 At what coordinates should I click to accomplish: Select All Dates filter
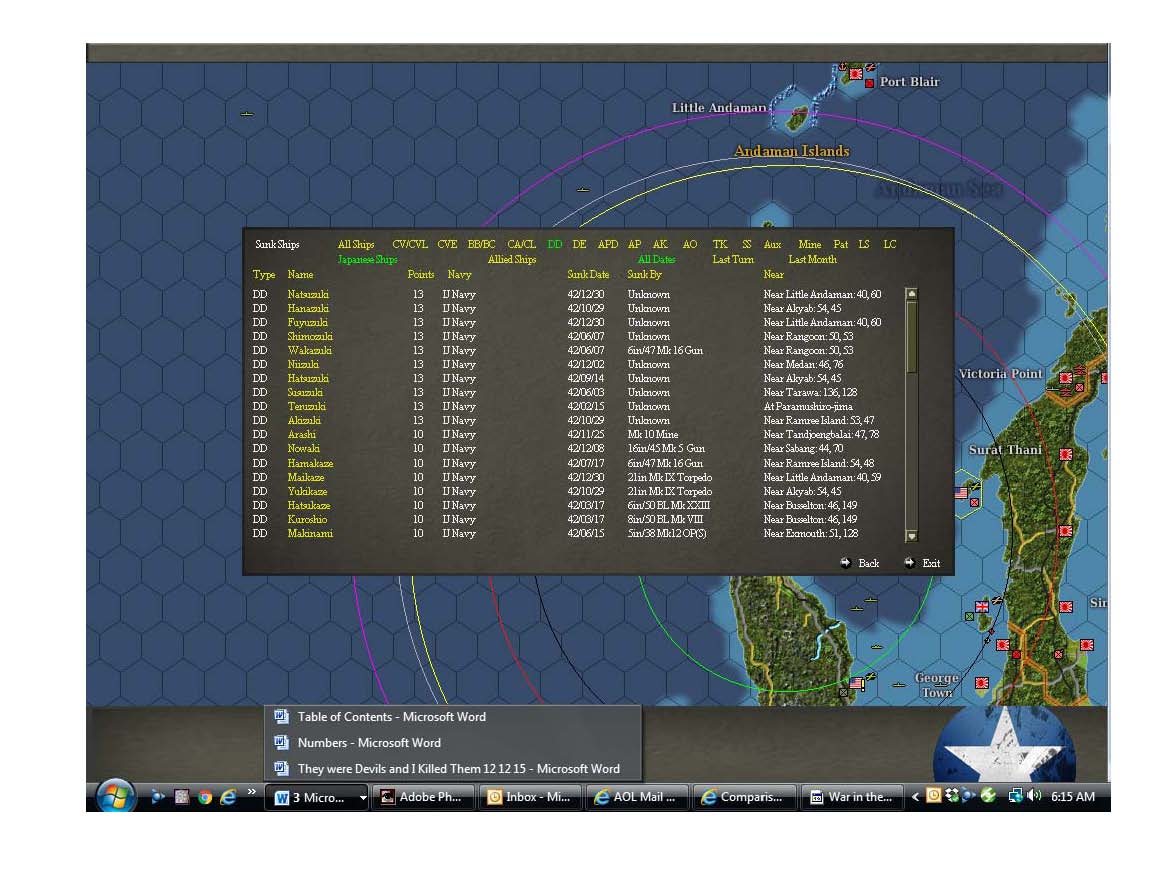click(x=656, y=260)
